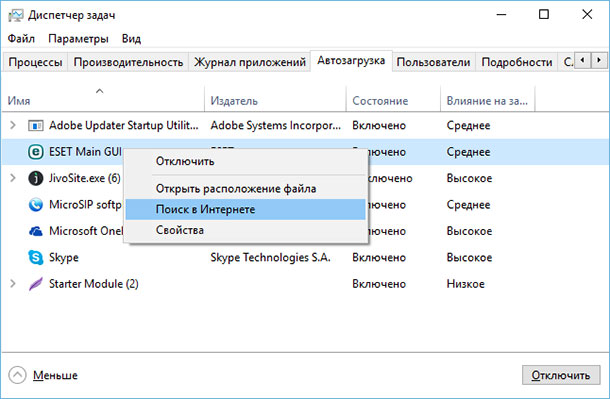The height and width of the screenshot is (399, 610).
Task: Click the Skype app icon
Action: coord(35,257)
